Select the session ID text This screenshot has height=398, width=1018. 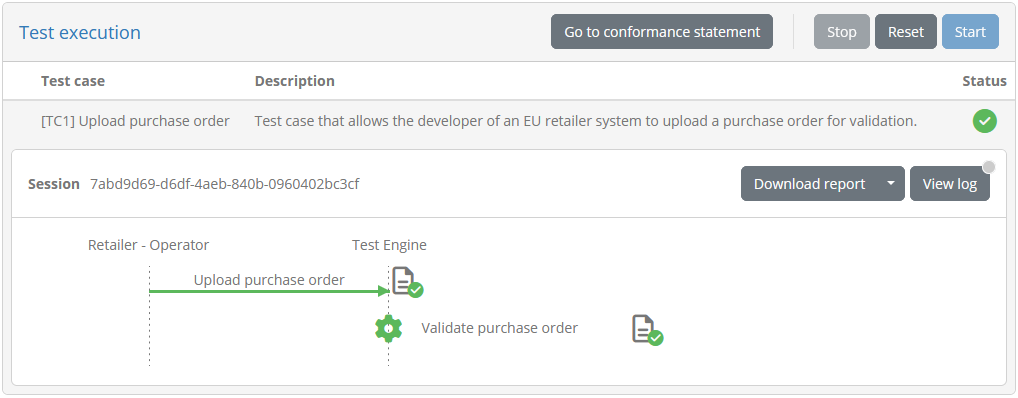click(225, 184)
